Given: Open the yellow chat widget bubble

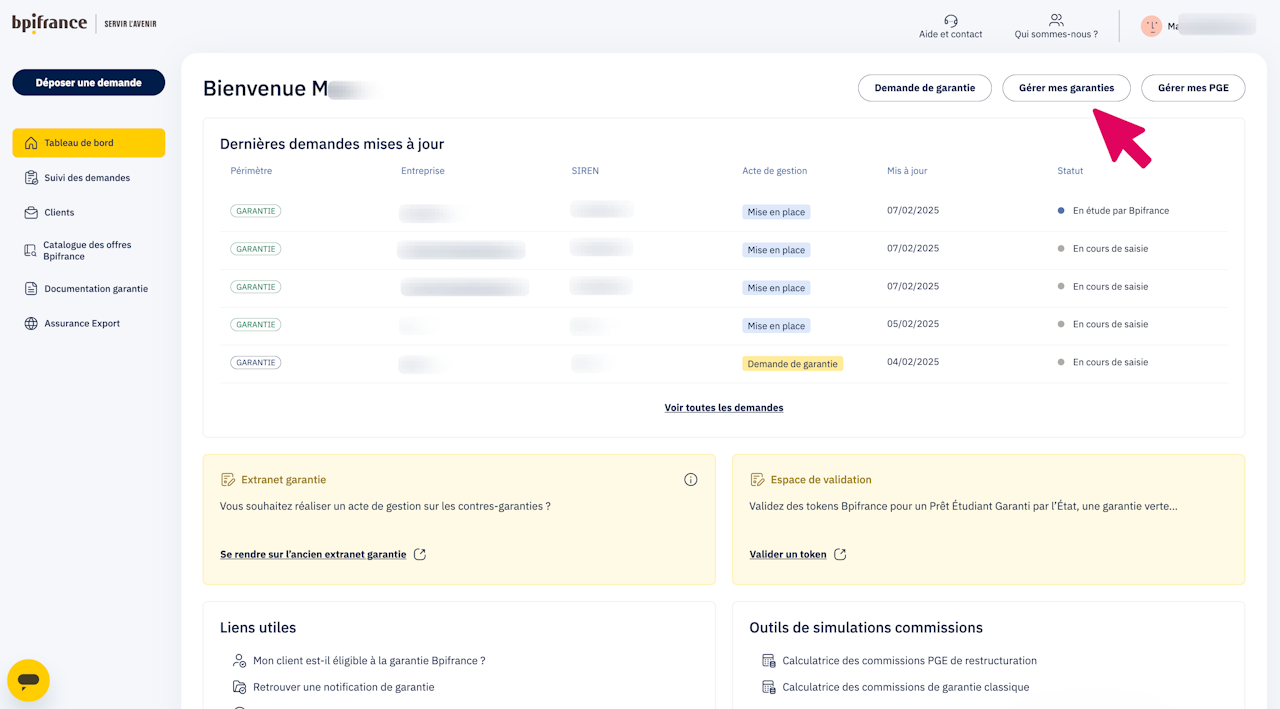Looking at the screenshot, I should [28, 680].
